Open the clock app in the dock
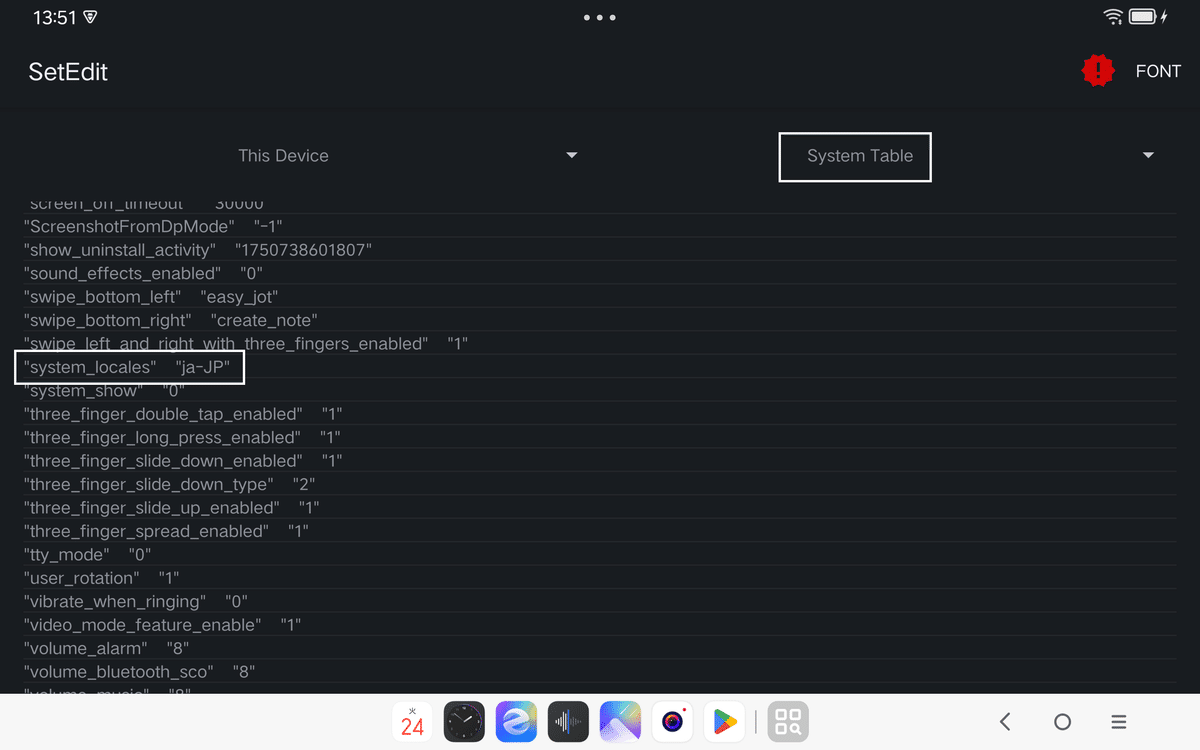Image resolution: width=1200 pixels, height=750 pixels. pyautogui.click(x=464, y=721)
